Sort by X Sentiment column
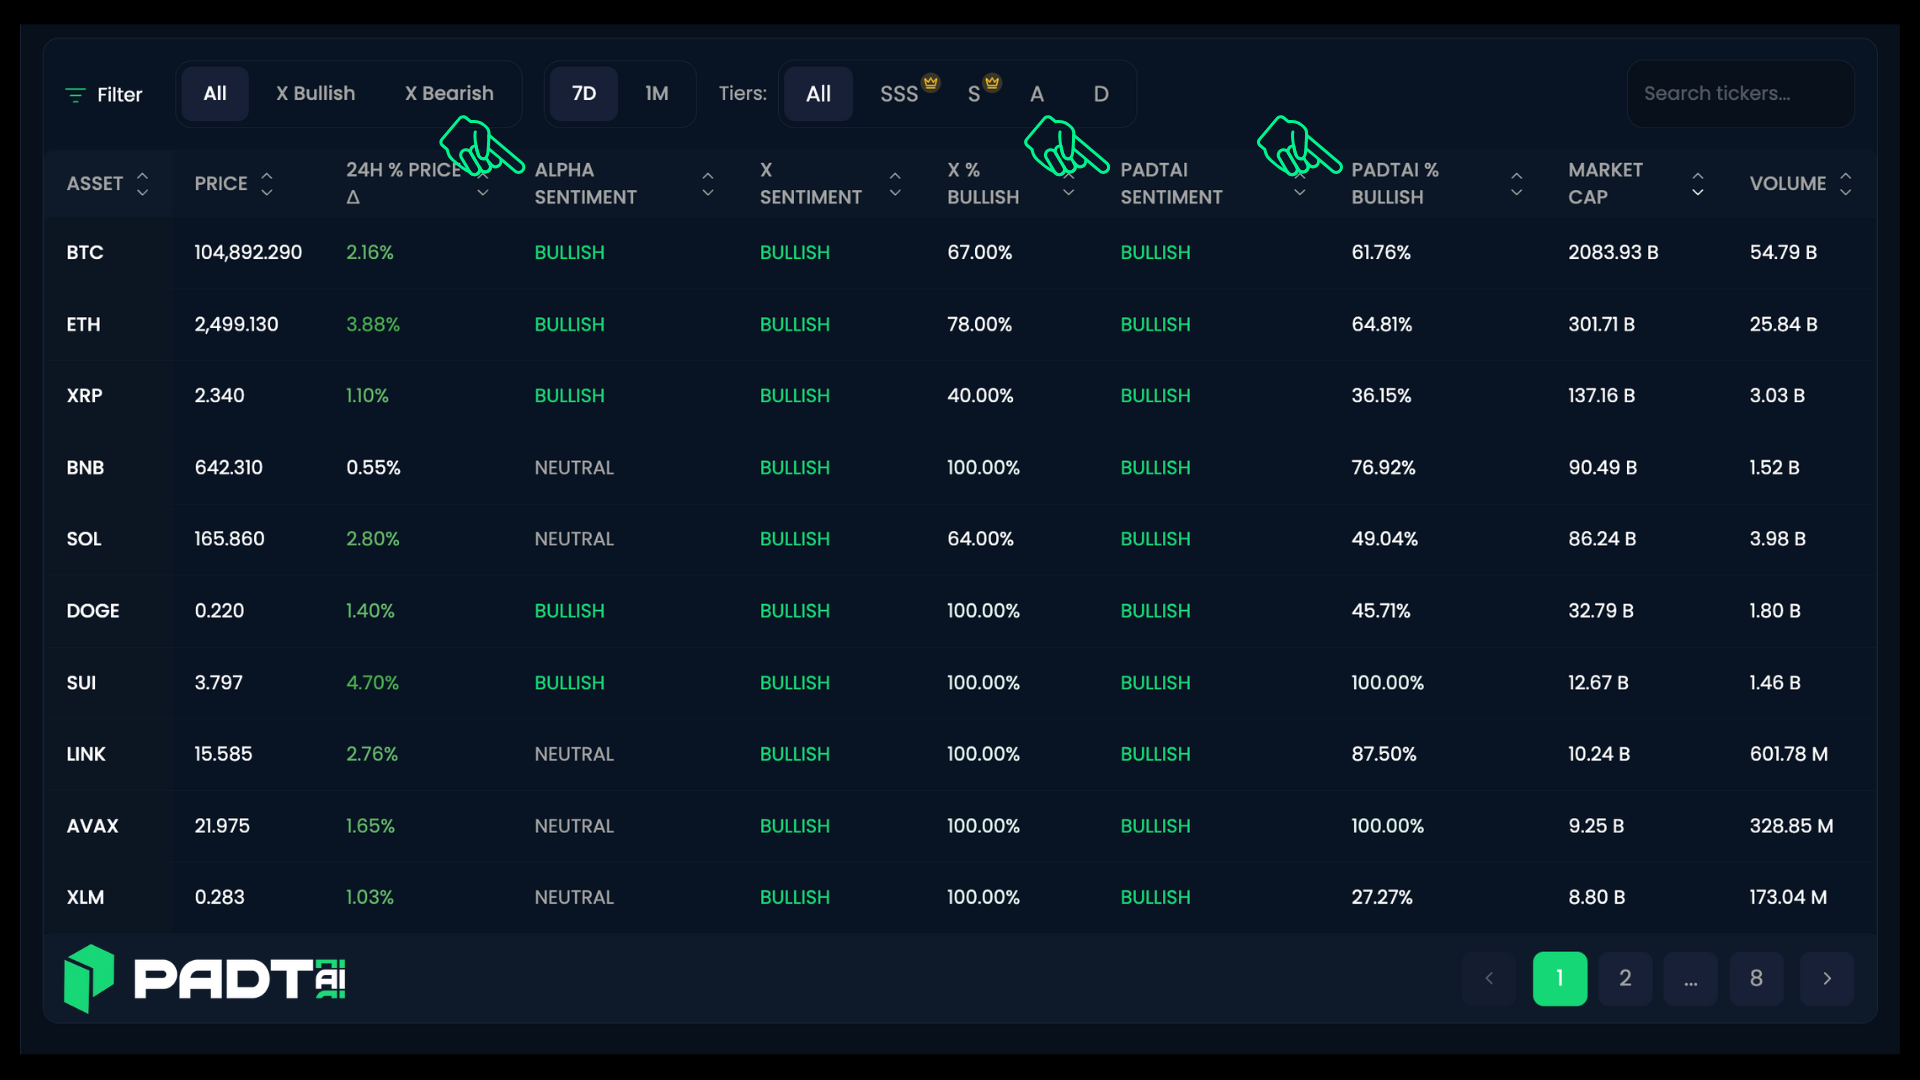The image size is (1920, 1080). pyautogui.click(x=895, y=183)
